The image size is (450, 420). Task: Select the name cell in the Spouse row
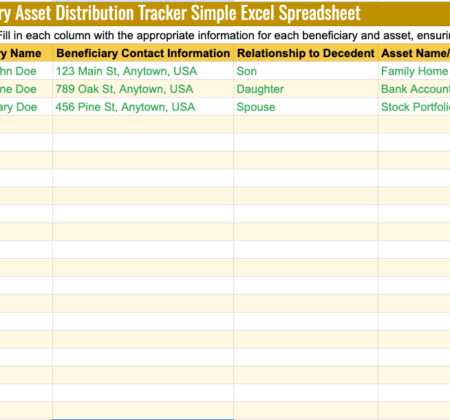point(26,107)
